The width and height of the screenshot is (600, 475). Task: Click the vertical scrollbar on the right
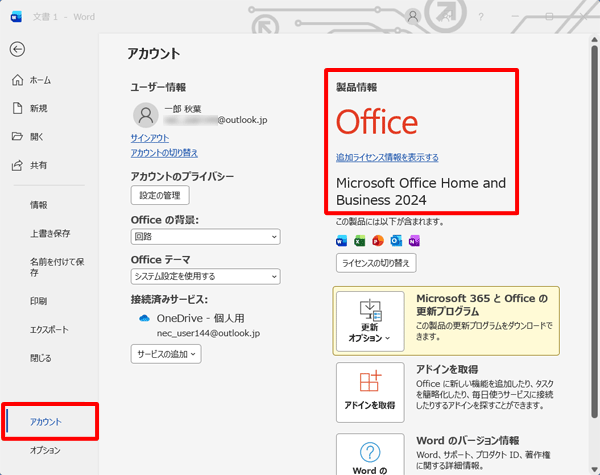pyautogui.click(x=594, y=232)
